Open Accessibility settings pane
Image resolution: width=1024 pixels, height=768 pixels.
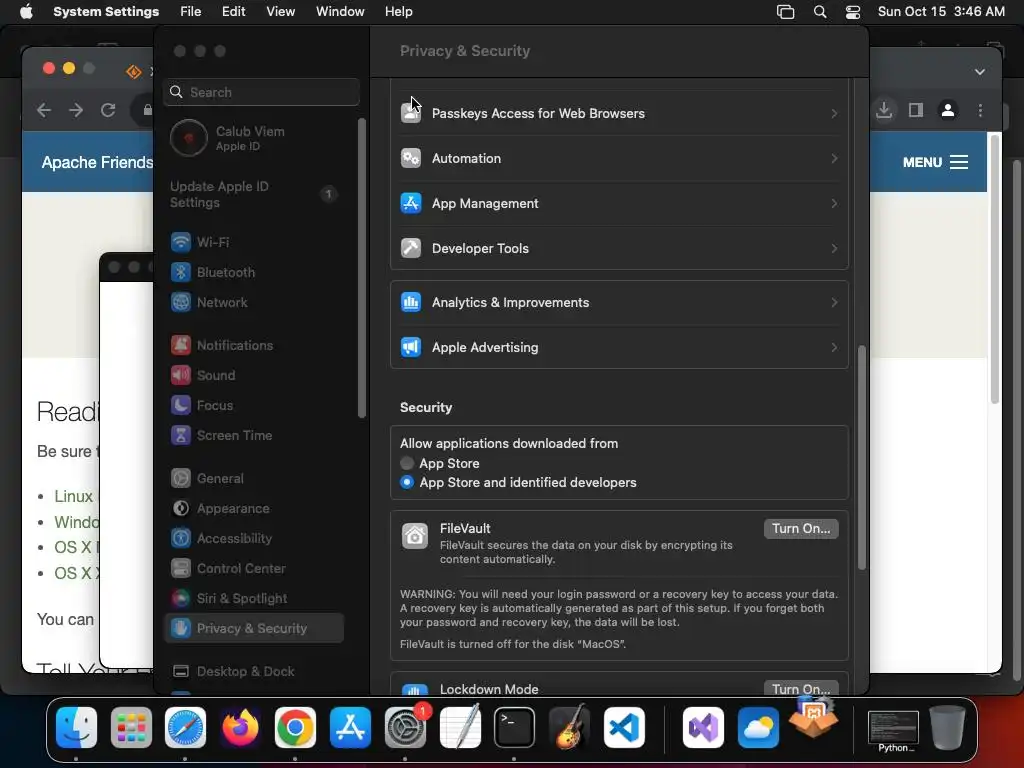pos(254,539)
